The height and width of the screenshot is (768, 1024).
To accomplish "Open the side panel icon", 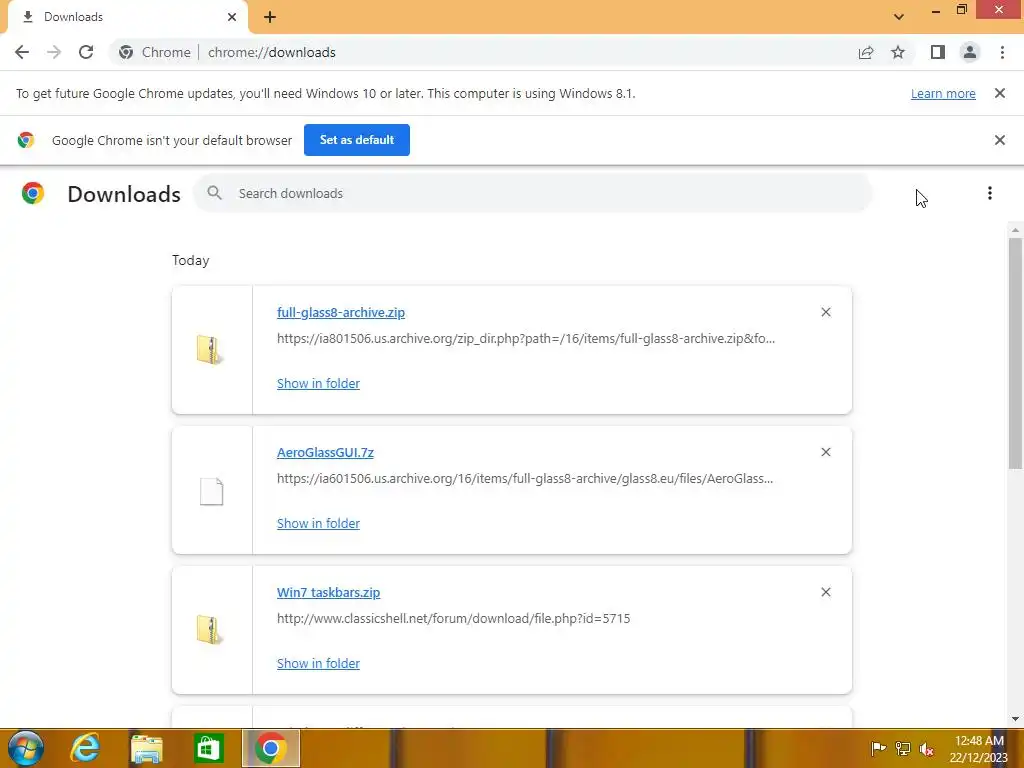I will point(938,52).
